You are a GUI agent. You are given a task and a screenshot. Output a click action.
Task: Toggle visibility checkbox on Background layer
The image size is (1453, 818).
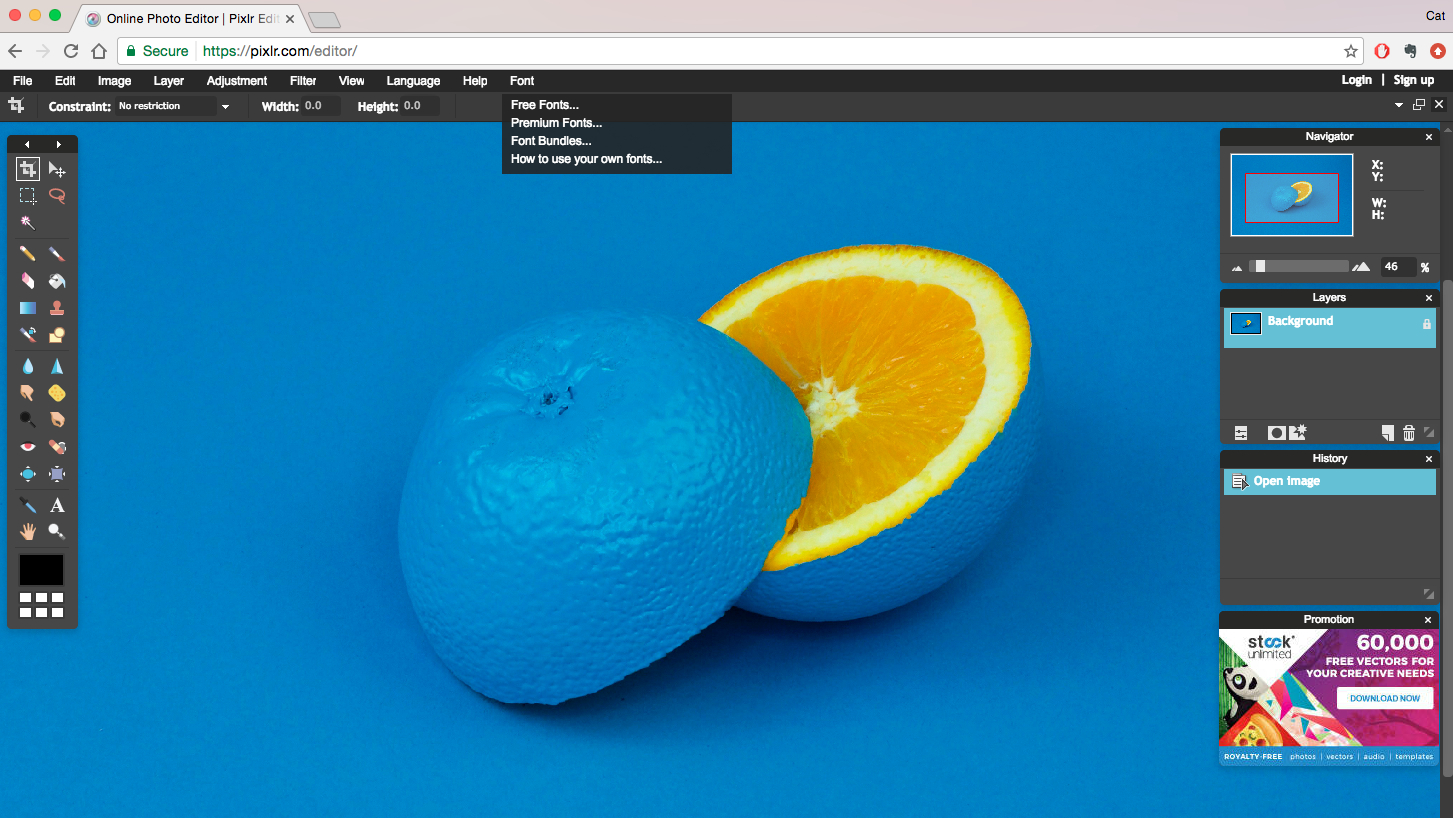pos(1245,323)
